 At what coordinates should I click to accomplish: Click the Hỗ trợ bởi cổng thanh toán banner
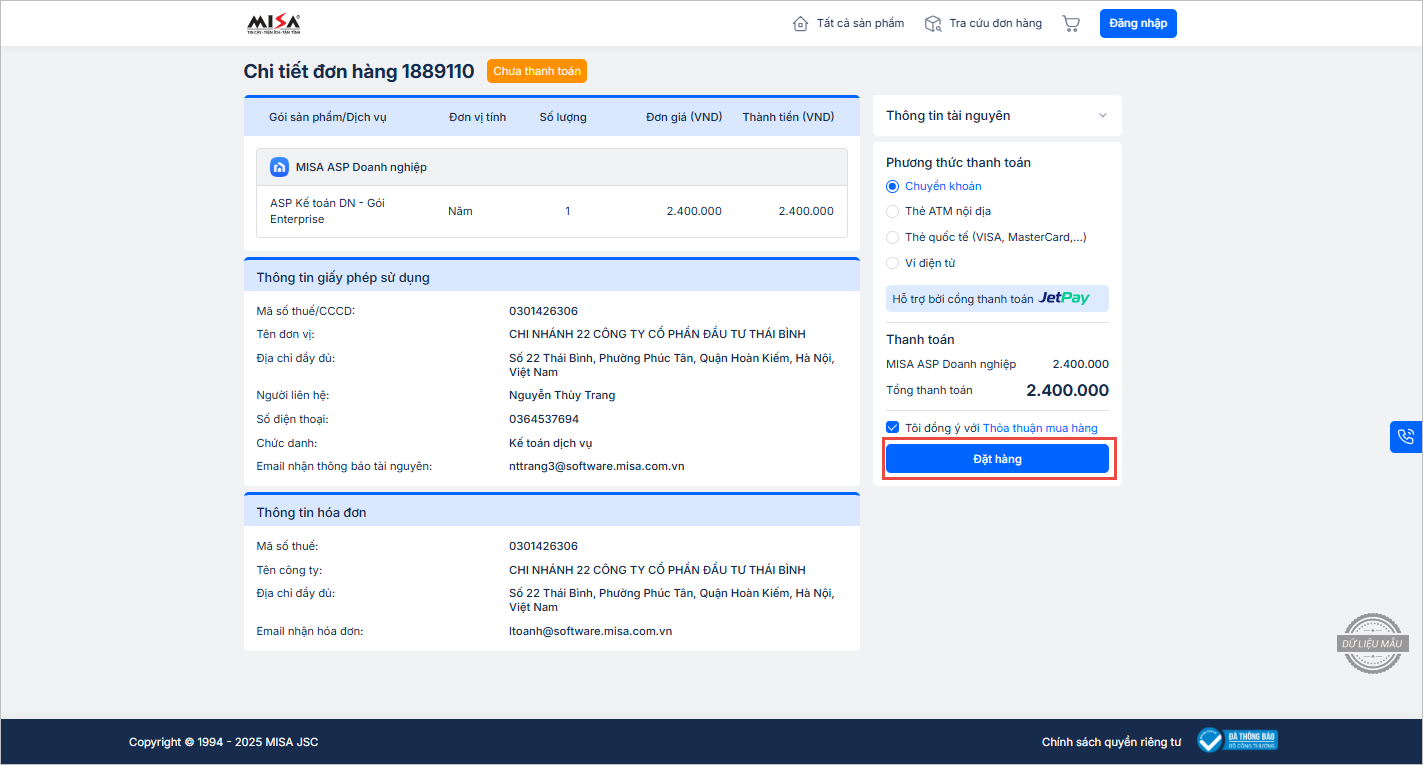pyautogui.click(x=997, y=298)
